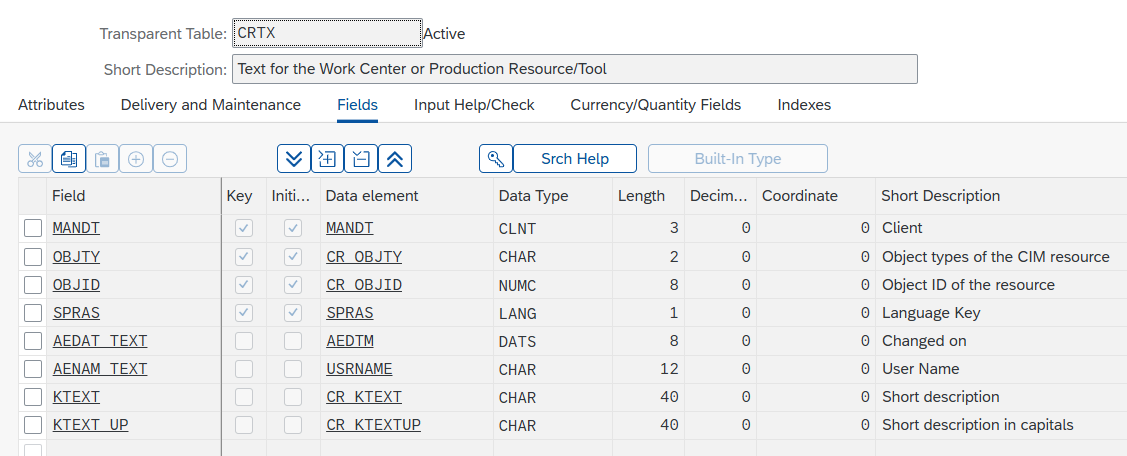Click the Insert row plus icon
The image size is (1127, 456).
pos(136,159)
